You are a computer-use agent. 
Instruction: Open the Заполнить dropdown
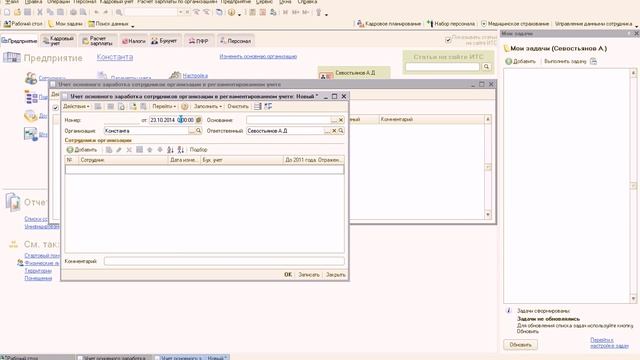point(208,107)
